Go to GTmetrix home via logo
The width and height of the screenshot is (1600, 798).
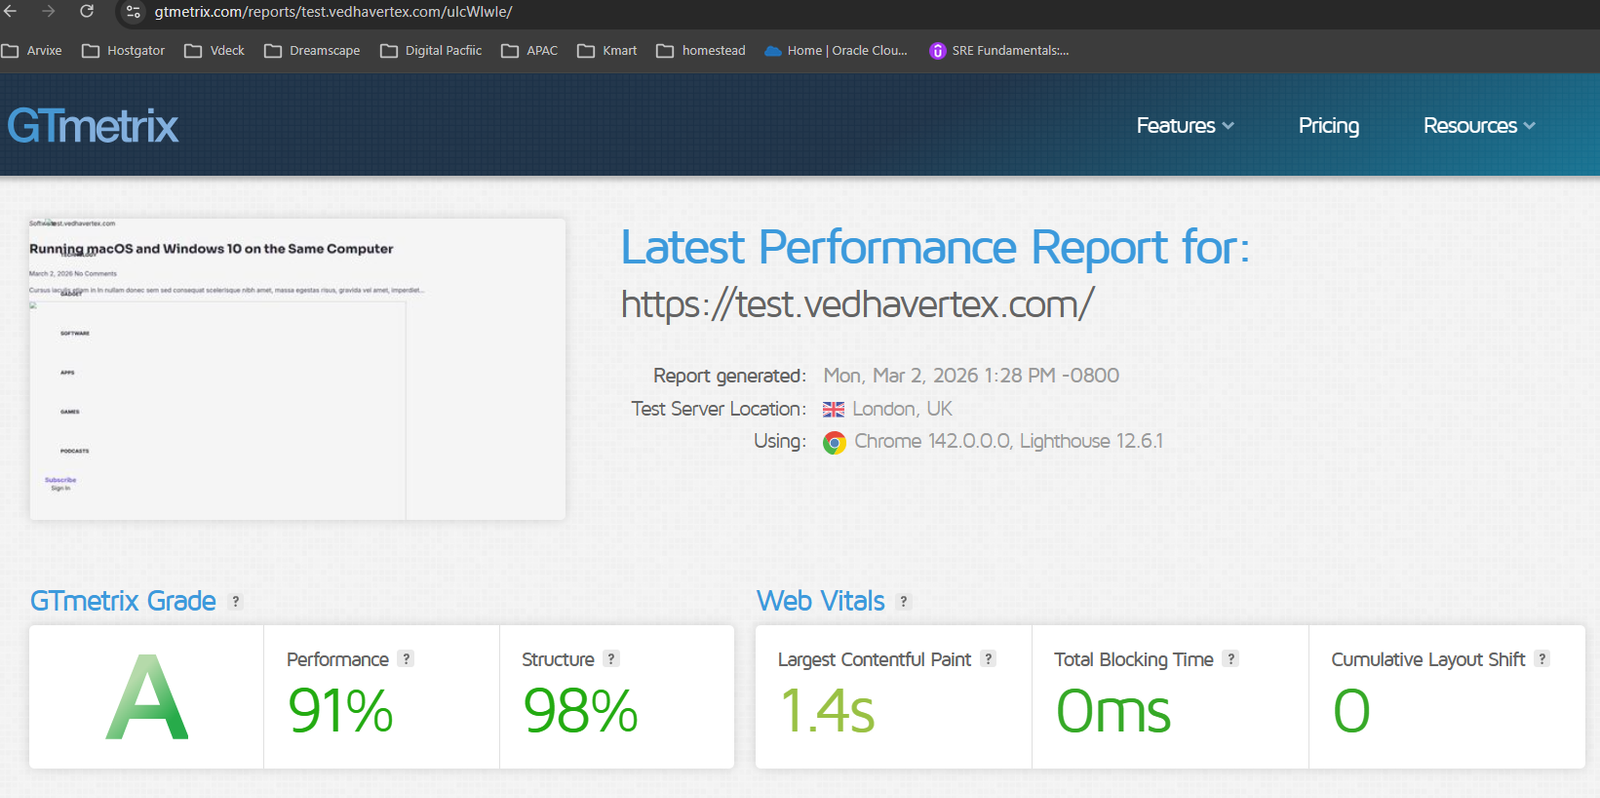coord(93,126)
